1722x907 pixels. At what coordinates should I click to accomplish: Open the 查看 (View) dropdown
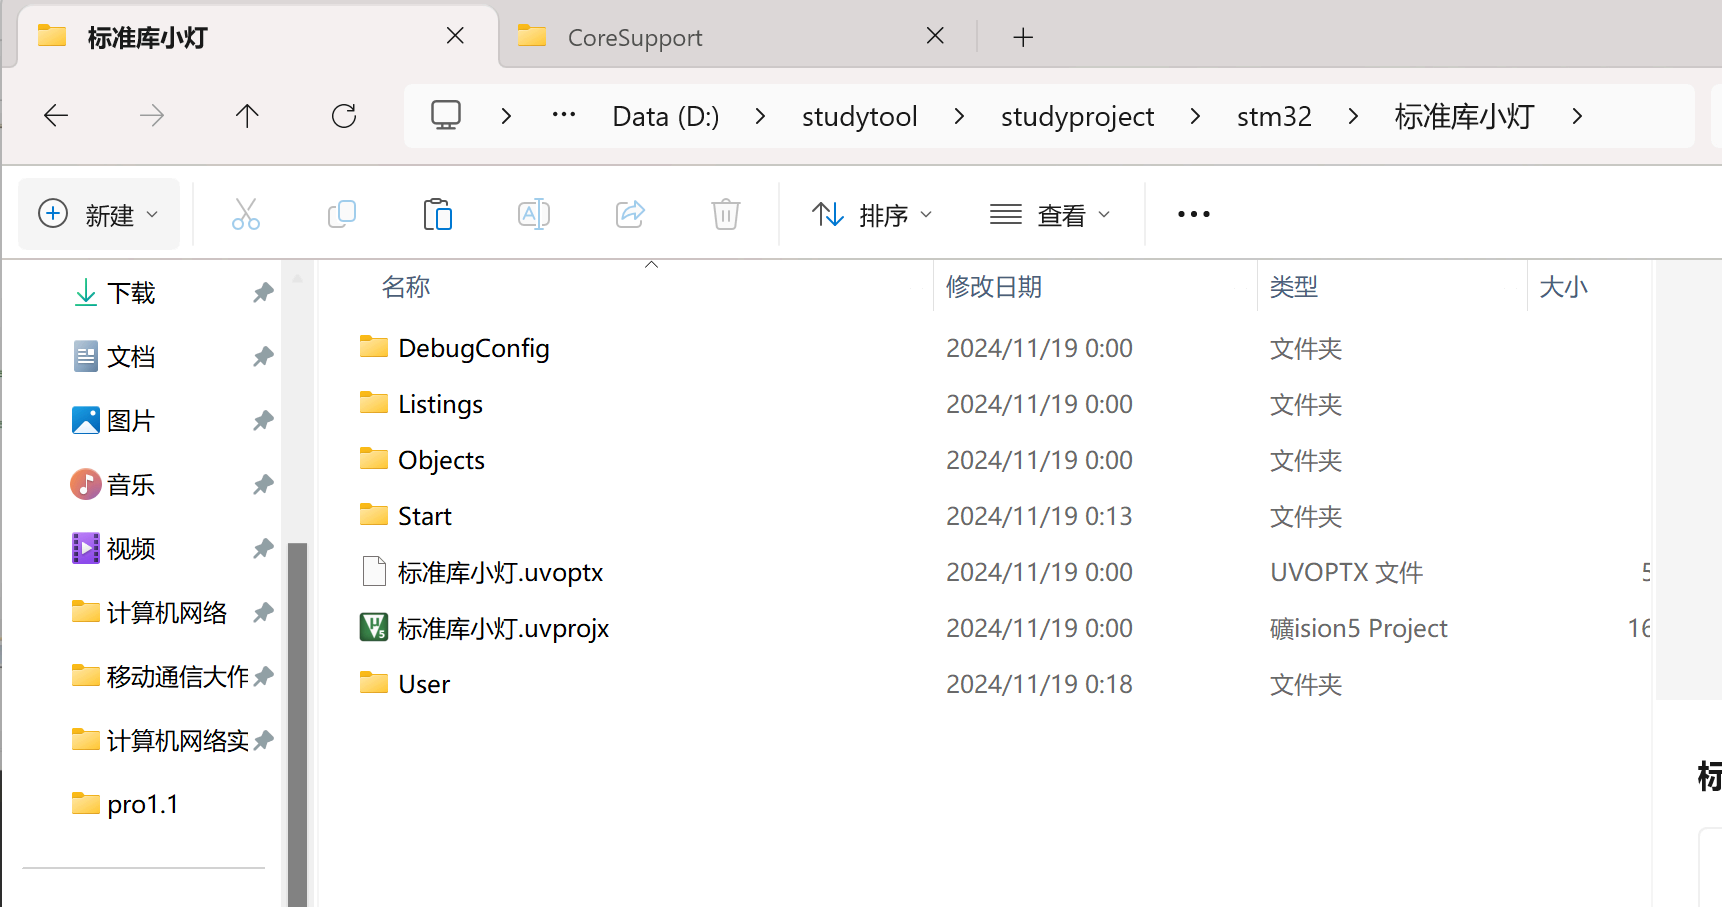tap(1050, 214)
